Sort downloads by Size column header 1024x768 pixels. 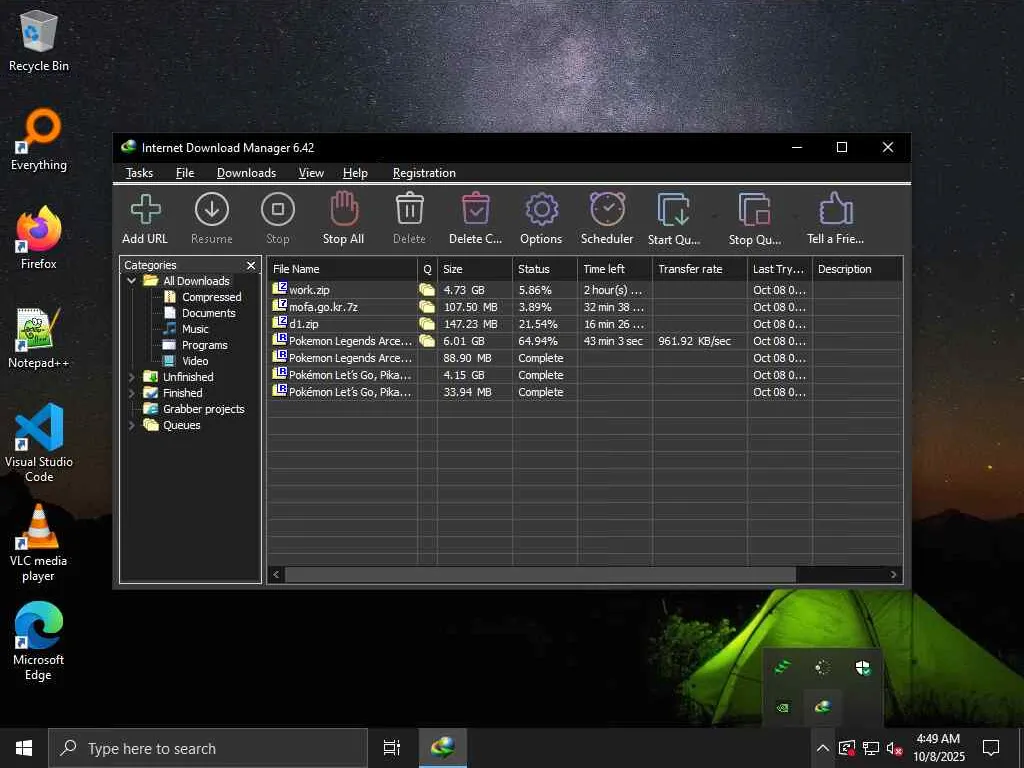click(475, 269)
